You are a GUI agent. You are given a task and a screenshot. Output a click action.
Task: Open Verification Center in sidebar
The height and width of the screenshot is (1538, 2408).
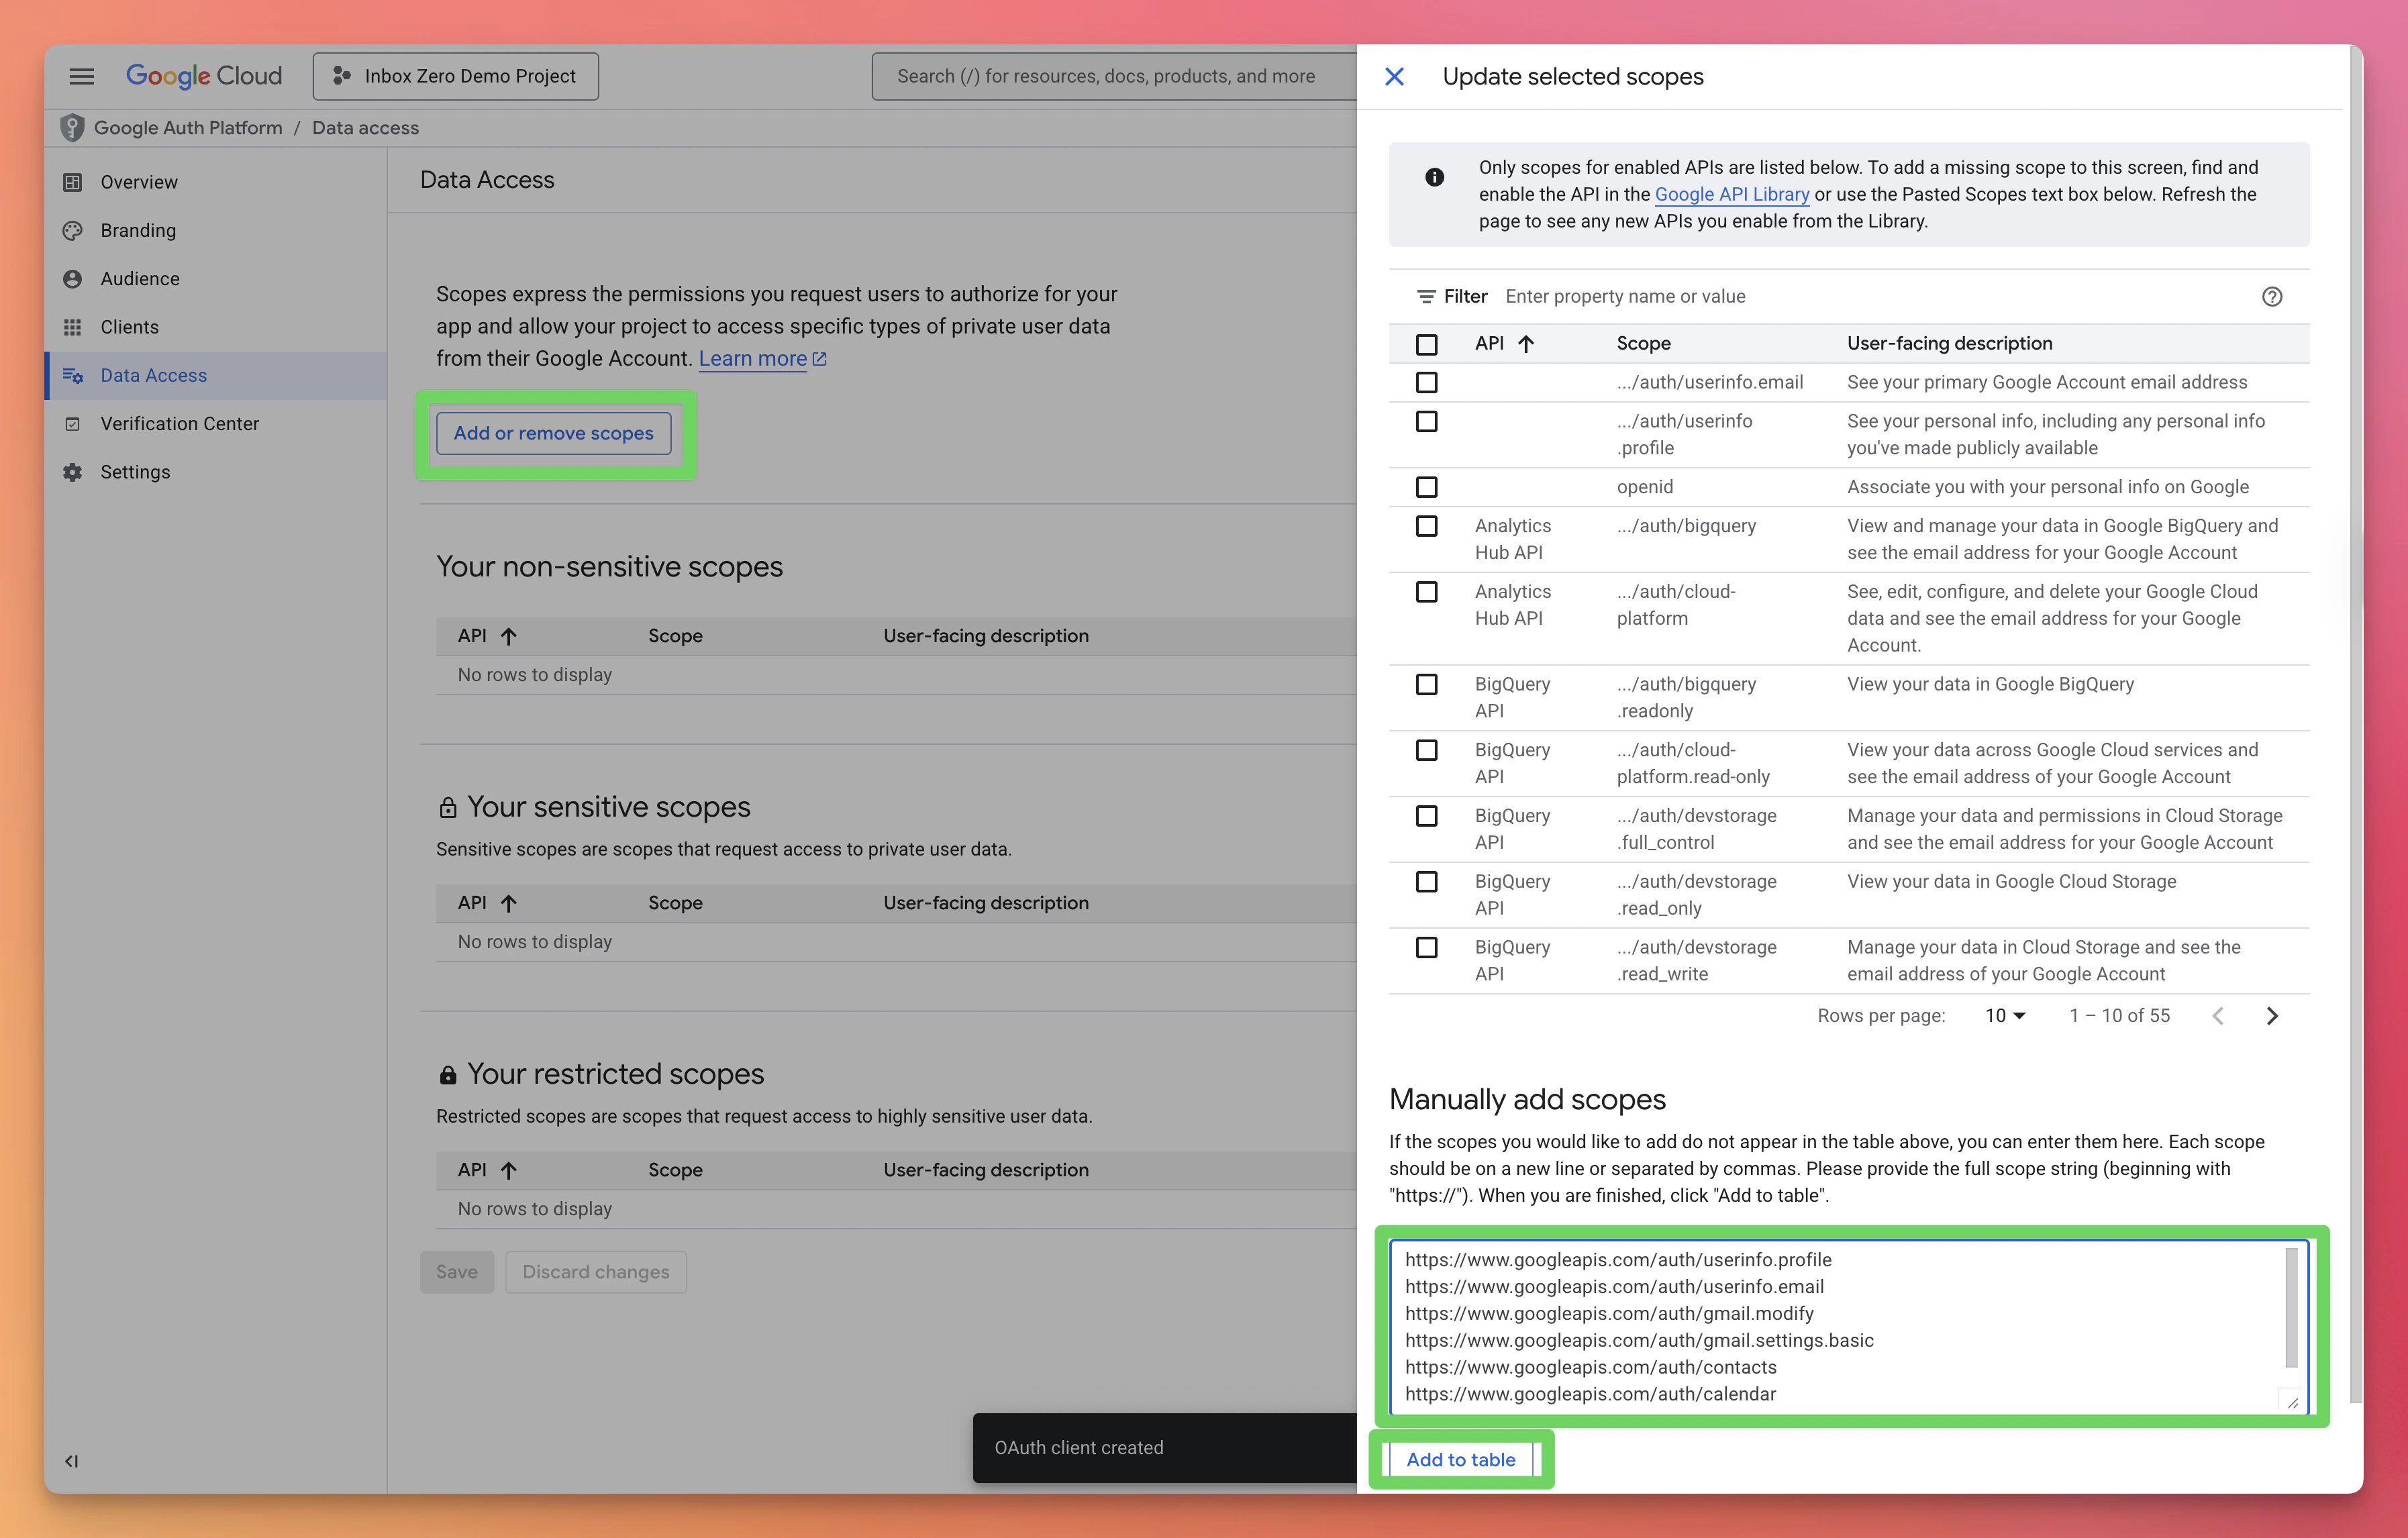point(179,423)
